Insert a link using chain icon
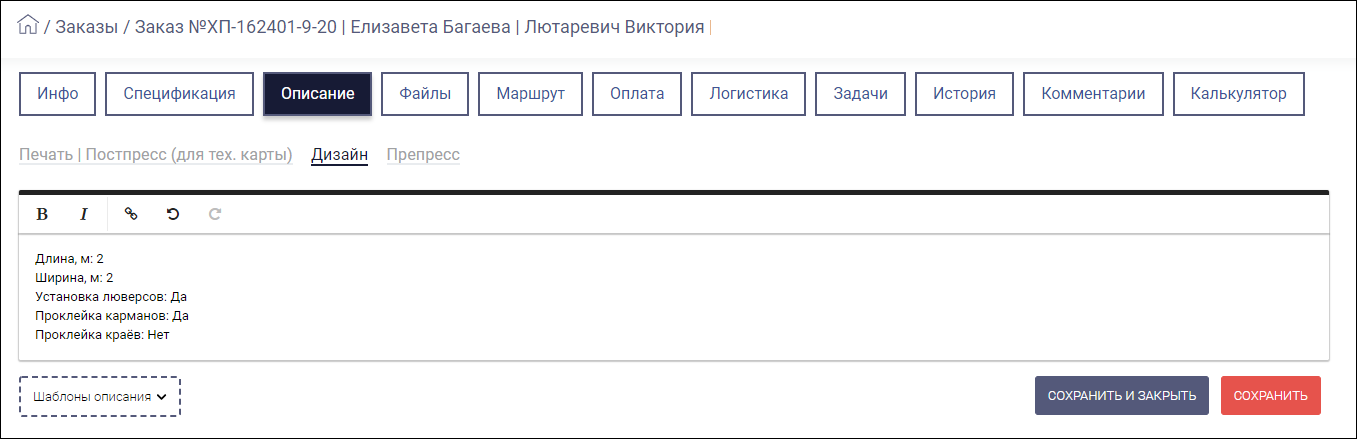This screenshot has height=439, width=1357. 130,214
